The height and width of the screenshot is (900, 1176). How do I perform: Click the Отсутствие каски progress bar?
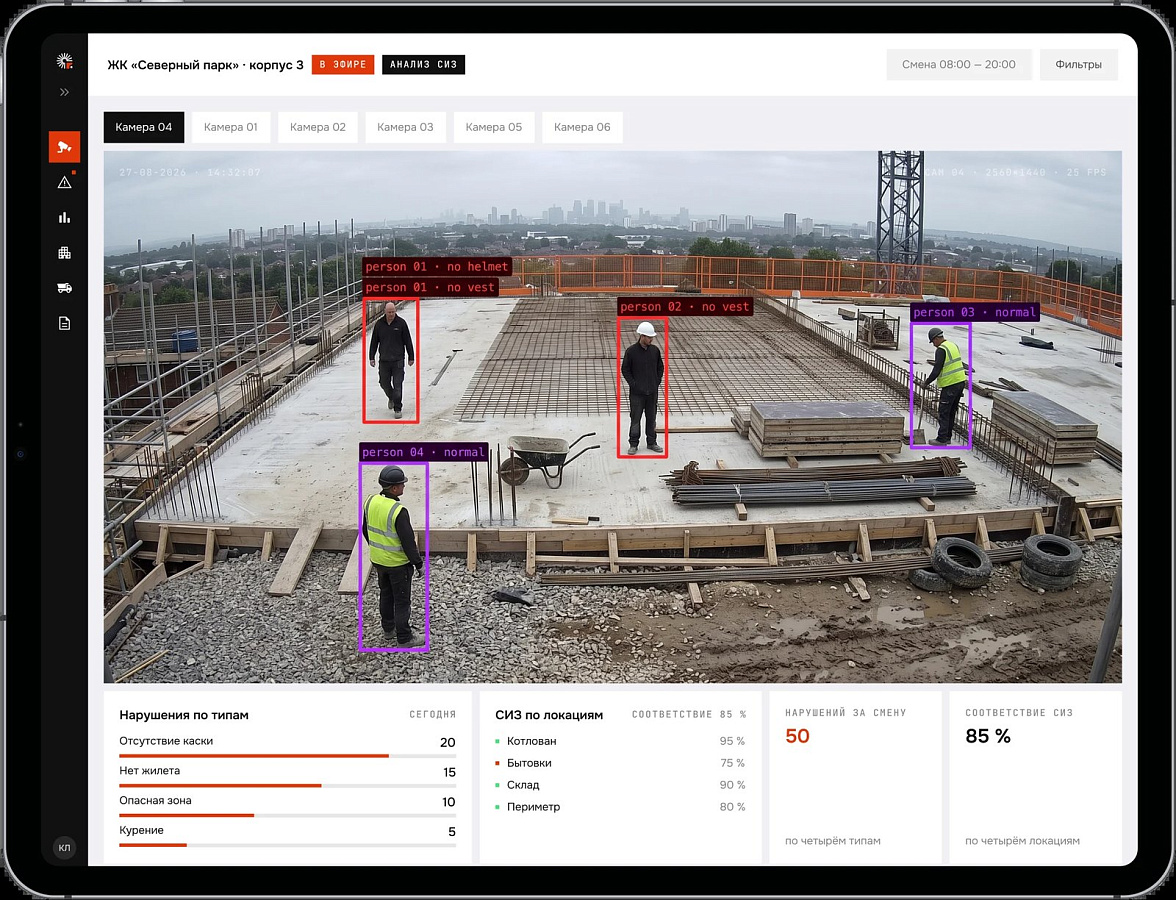click(287, 756)
